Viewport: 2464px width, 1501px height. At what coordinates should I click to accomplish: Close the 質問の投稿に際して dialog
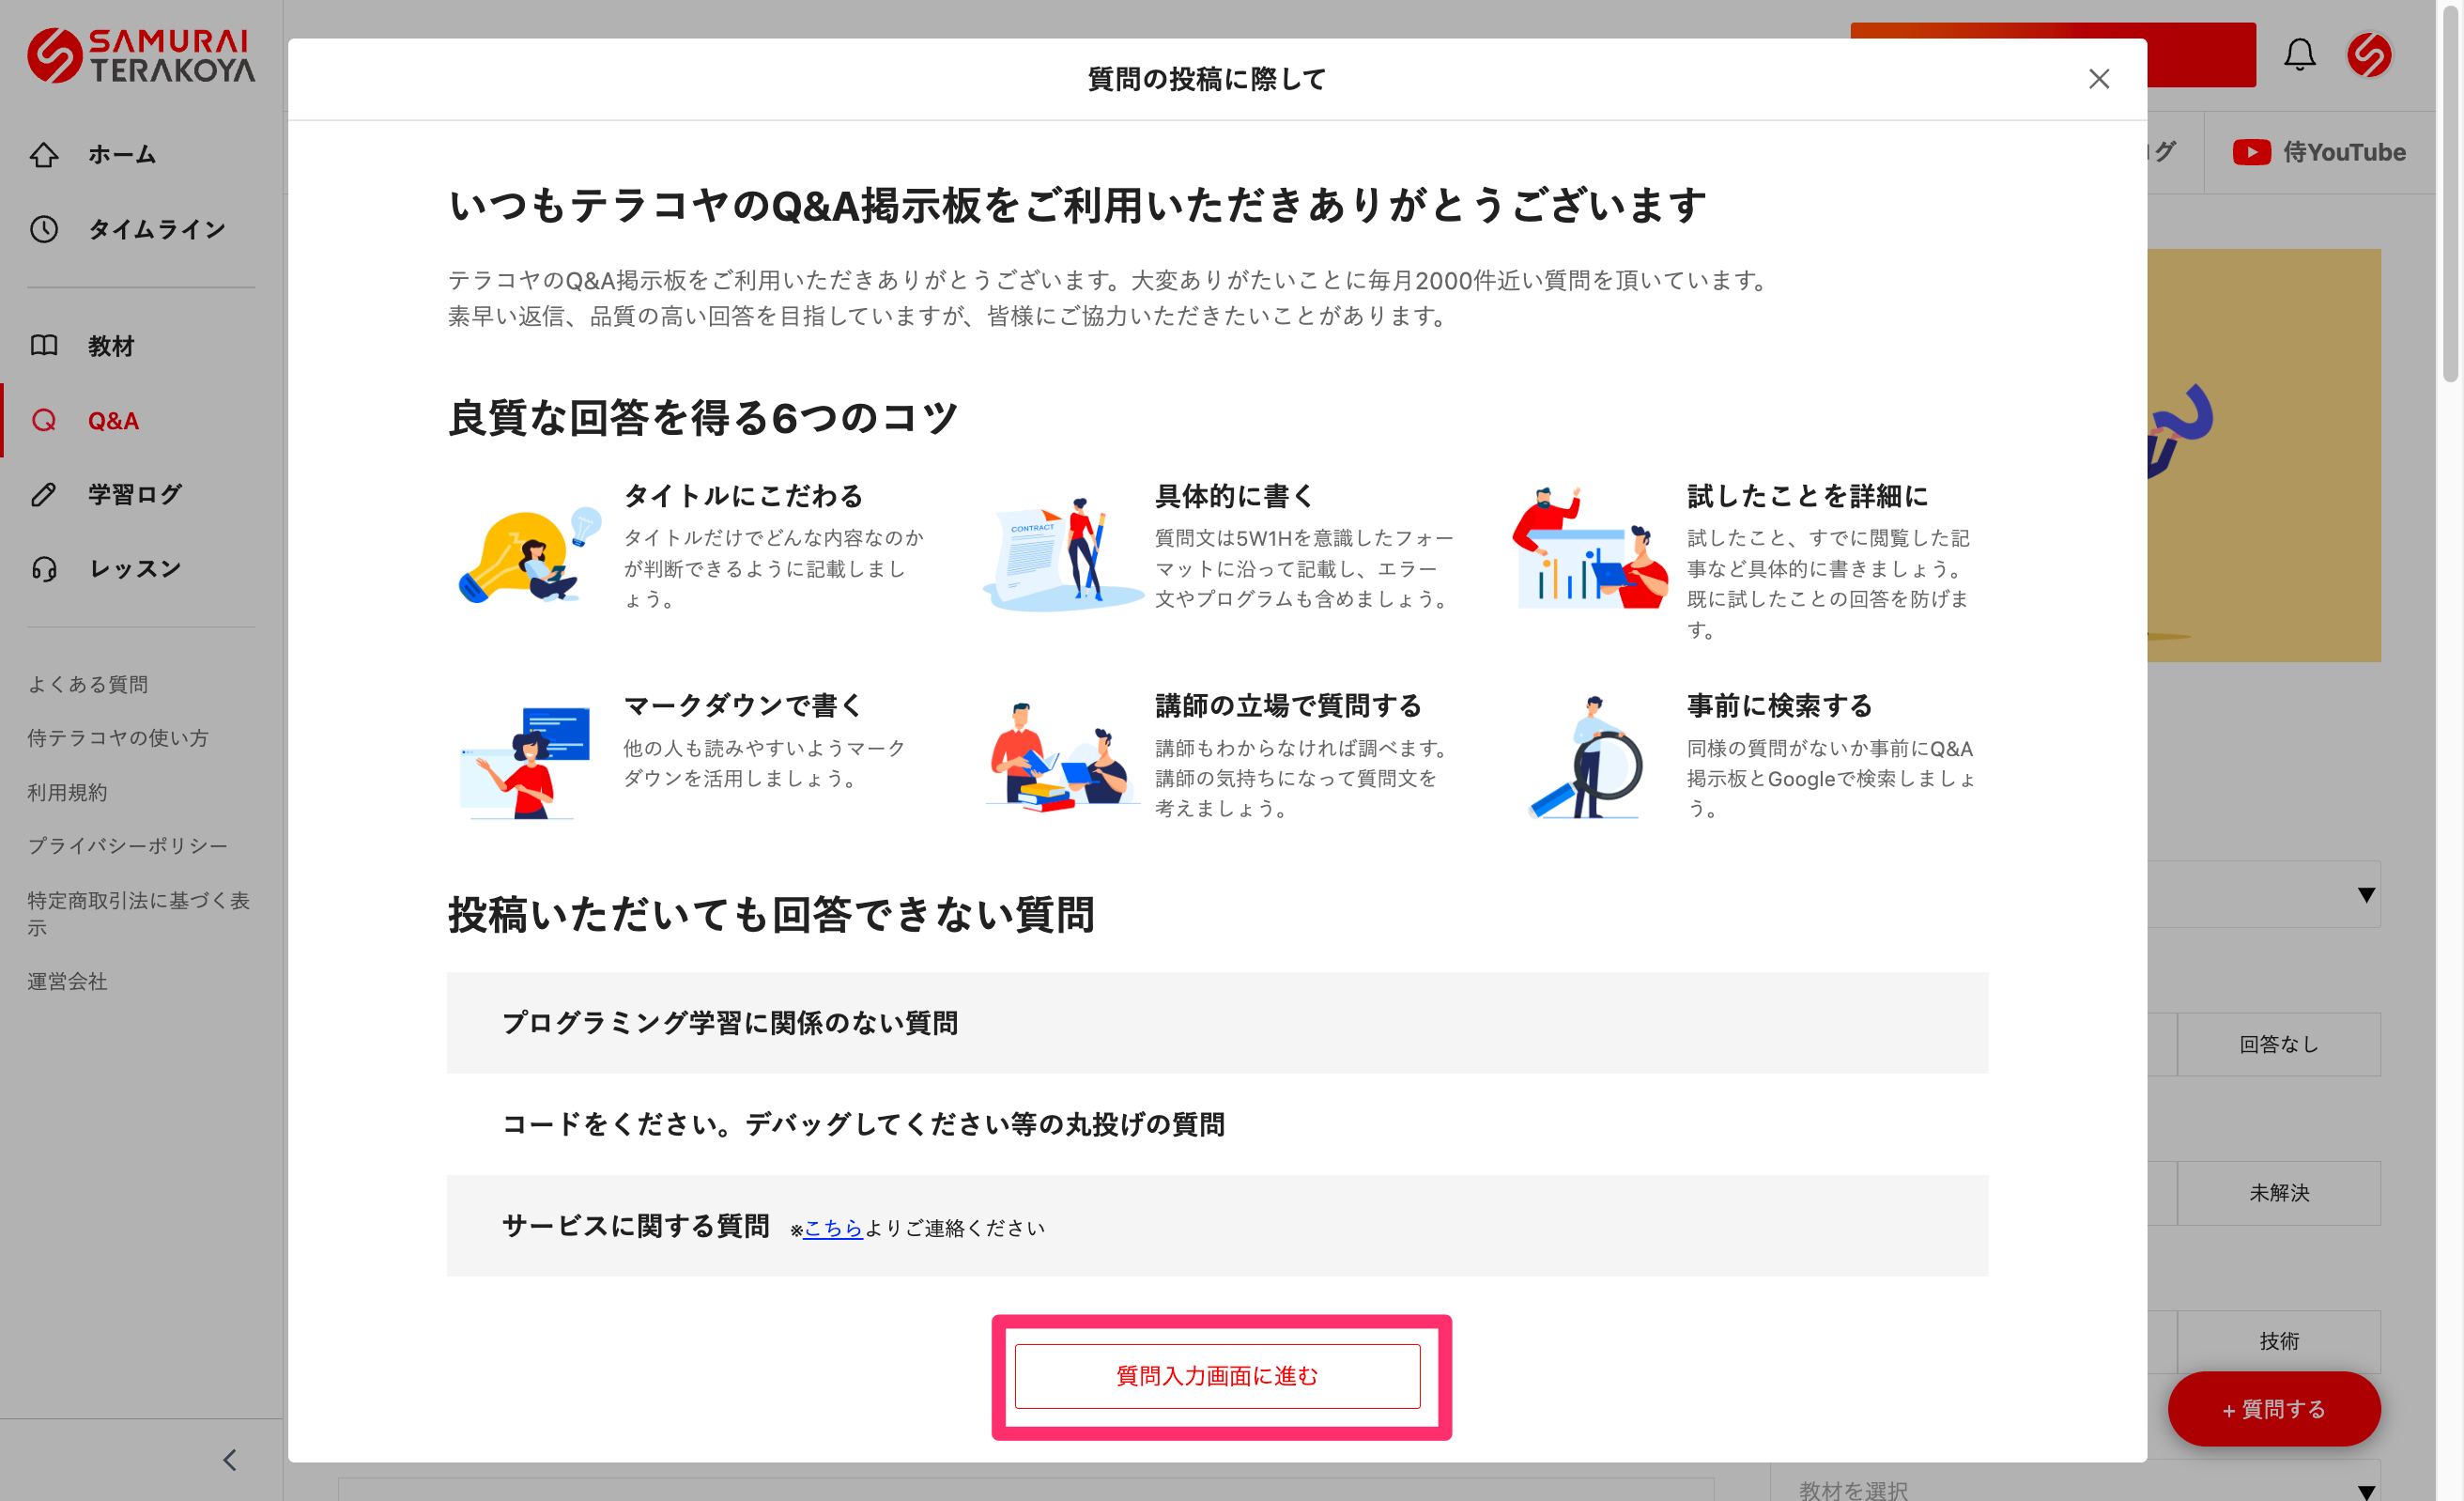pos(2098,79)
